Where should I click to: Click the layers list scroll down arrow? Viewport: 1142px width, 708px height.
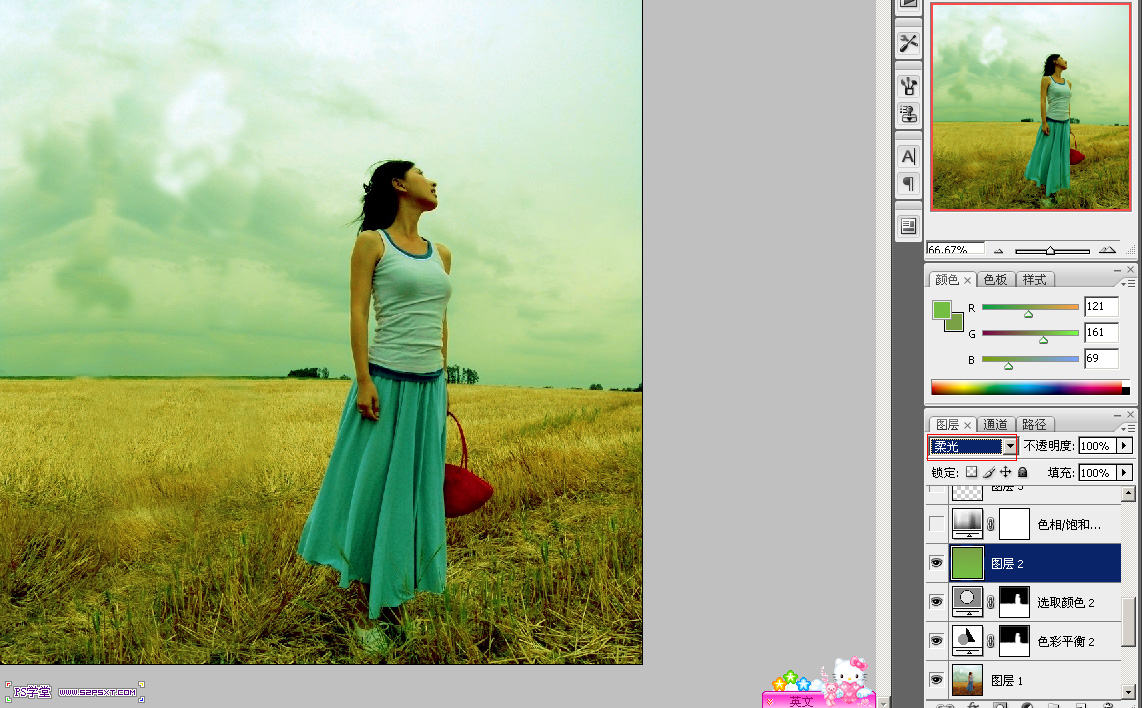[x=1128, y=691]
